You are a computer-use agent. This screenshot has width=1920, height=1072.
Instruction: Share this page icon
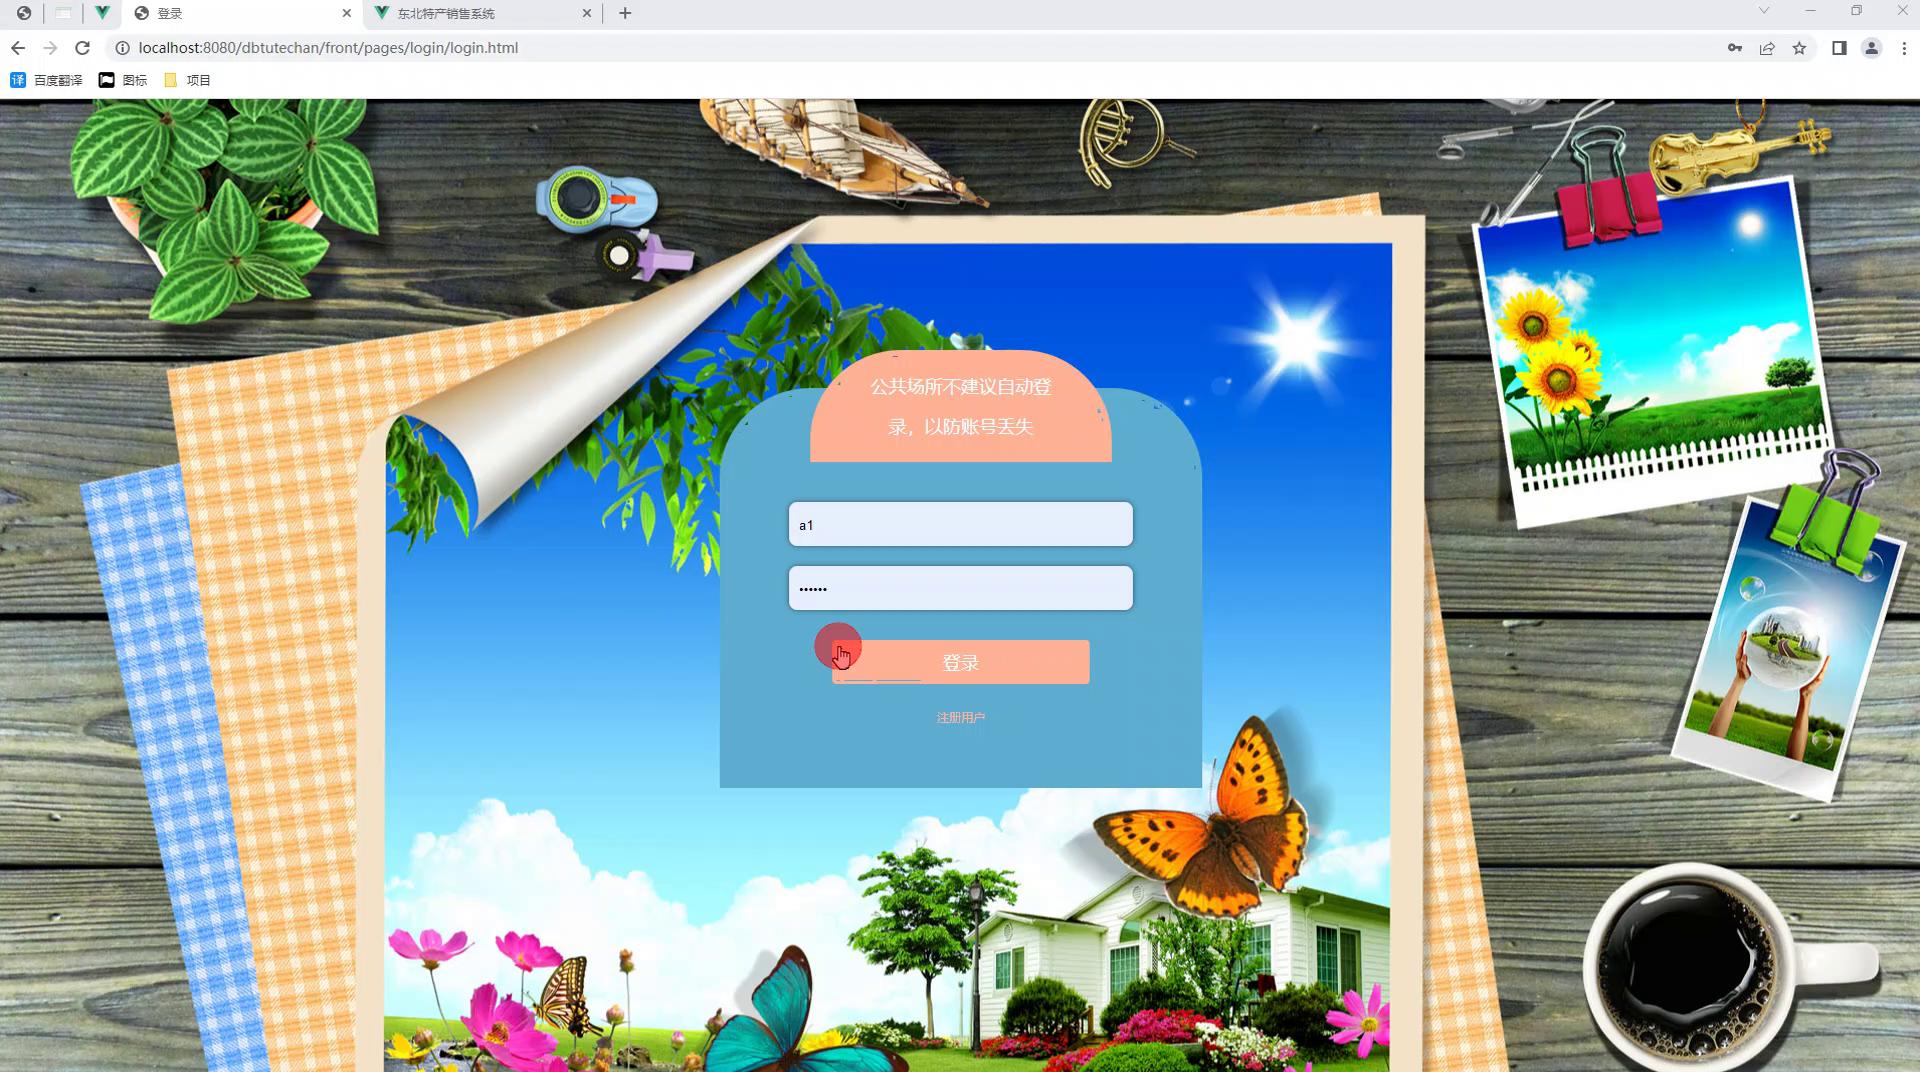tap(1767, 48)
